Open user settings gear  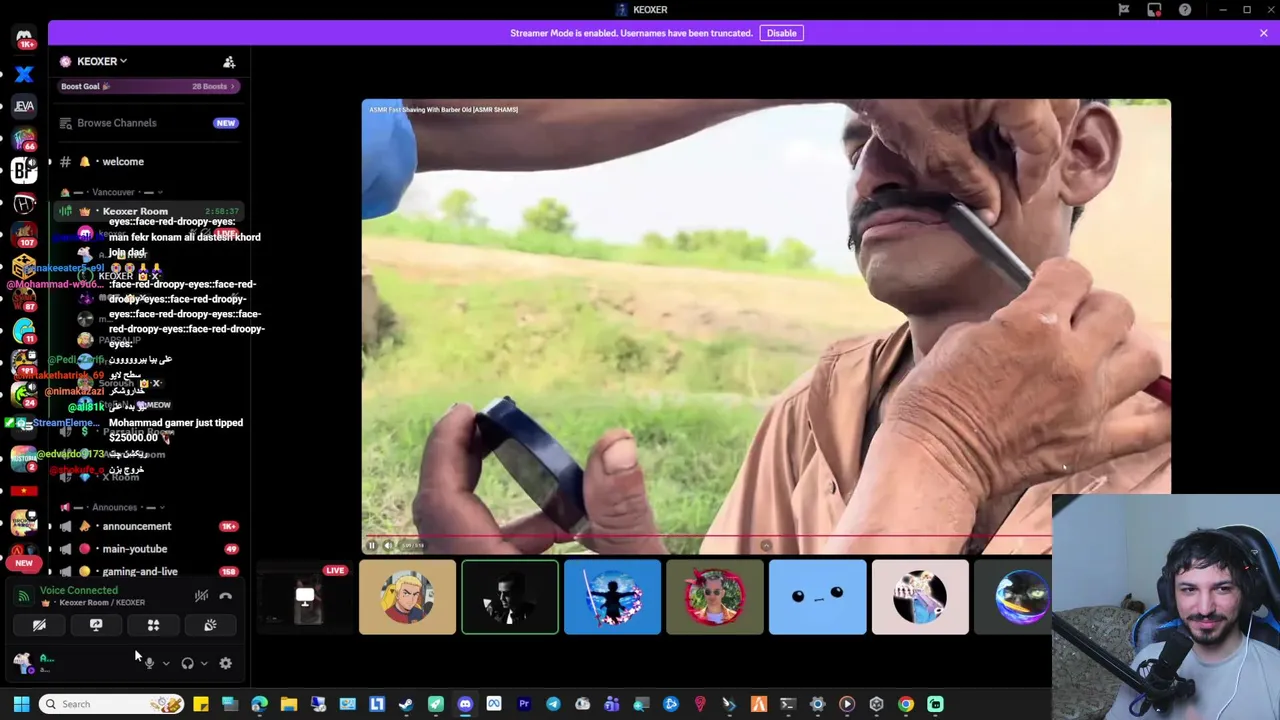(225, 663)
